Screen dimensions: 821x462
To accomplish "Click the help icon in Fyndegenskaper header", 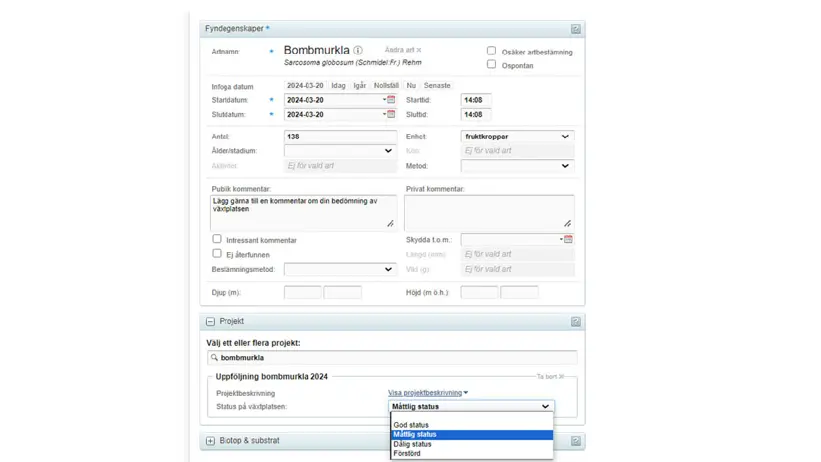I will click(x=575, y=29).
